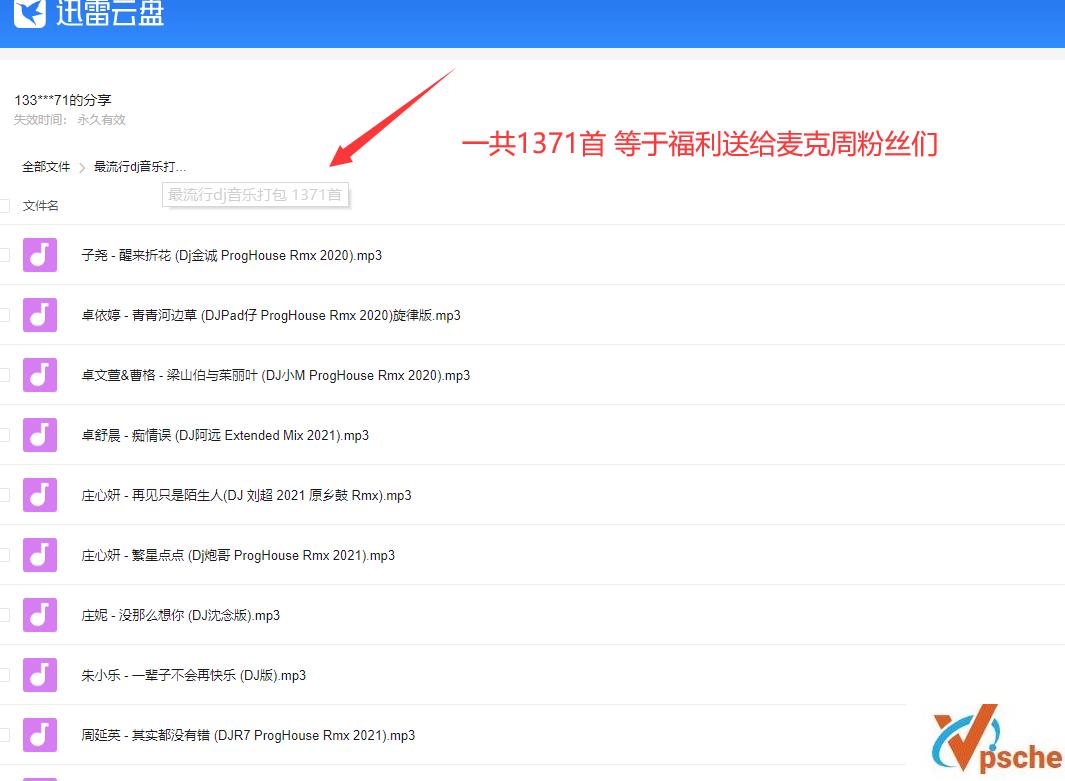Open file name 卓舒晨 - 痴情误 (DJ阿远 Extended Mix 2021).mp3
The height and width of the screenshot is (781, 1065).
225,435
